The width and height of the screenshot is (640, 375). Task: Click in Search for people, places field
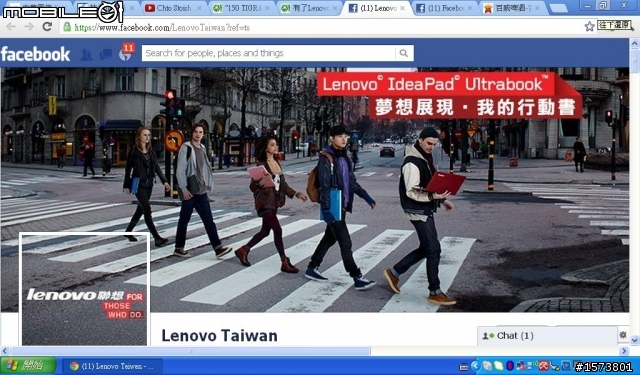pos(269,53)
